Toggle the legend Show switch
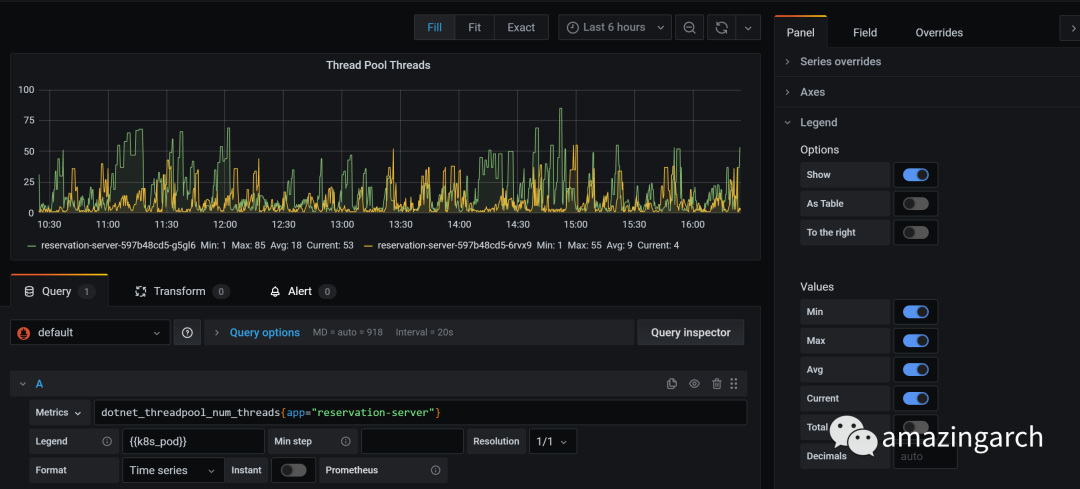This screenshot has height=489, width=1080. [x=915, y=175]
